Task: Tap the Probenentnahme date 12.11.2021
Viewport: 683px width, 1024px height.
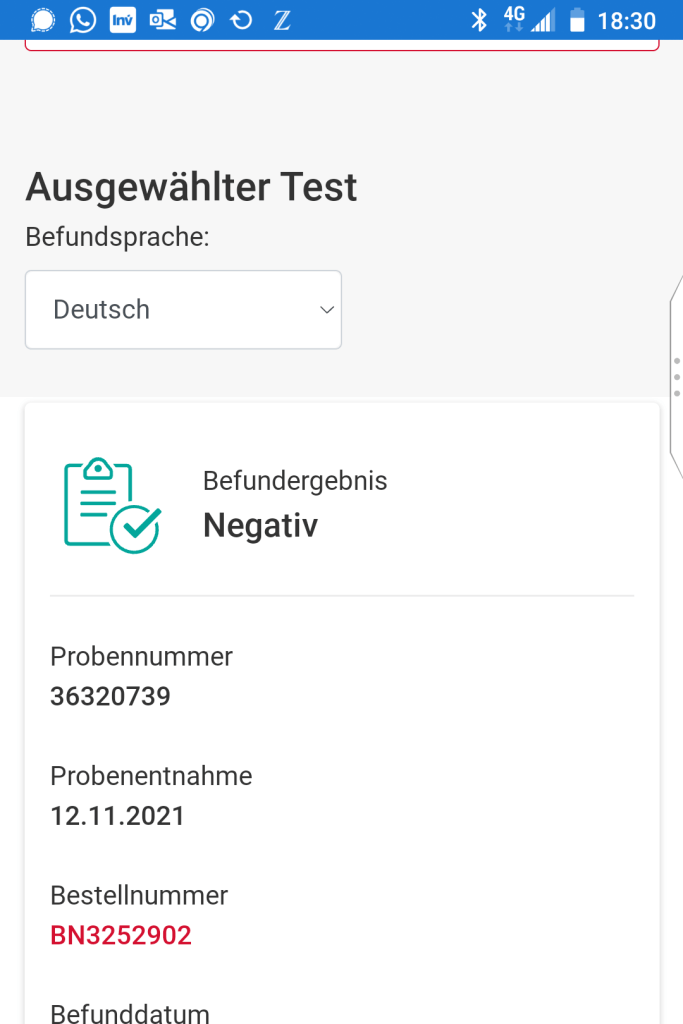Action: (118, 816)
